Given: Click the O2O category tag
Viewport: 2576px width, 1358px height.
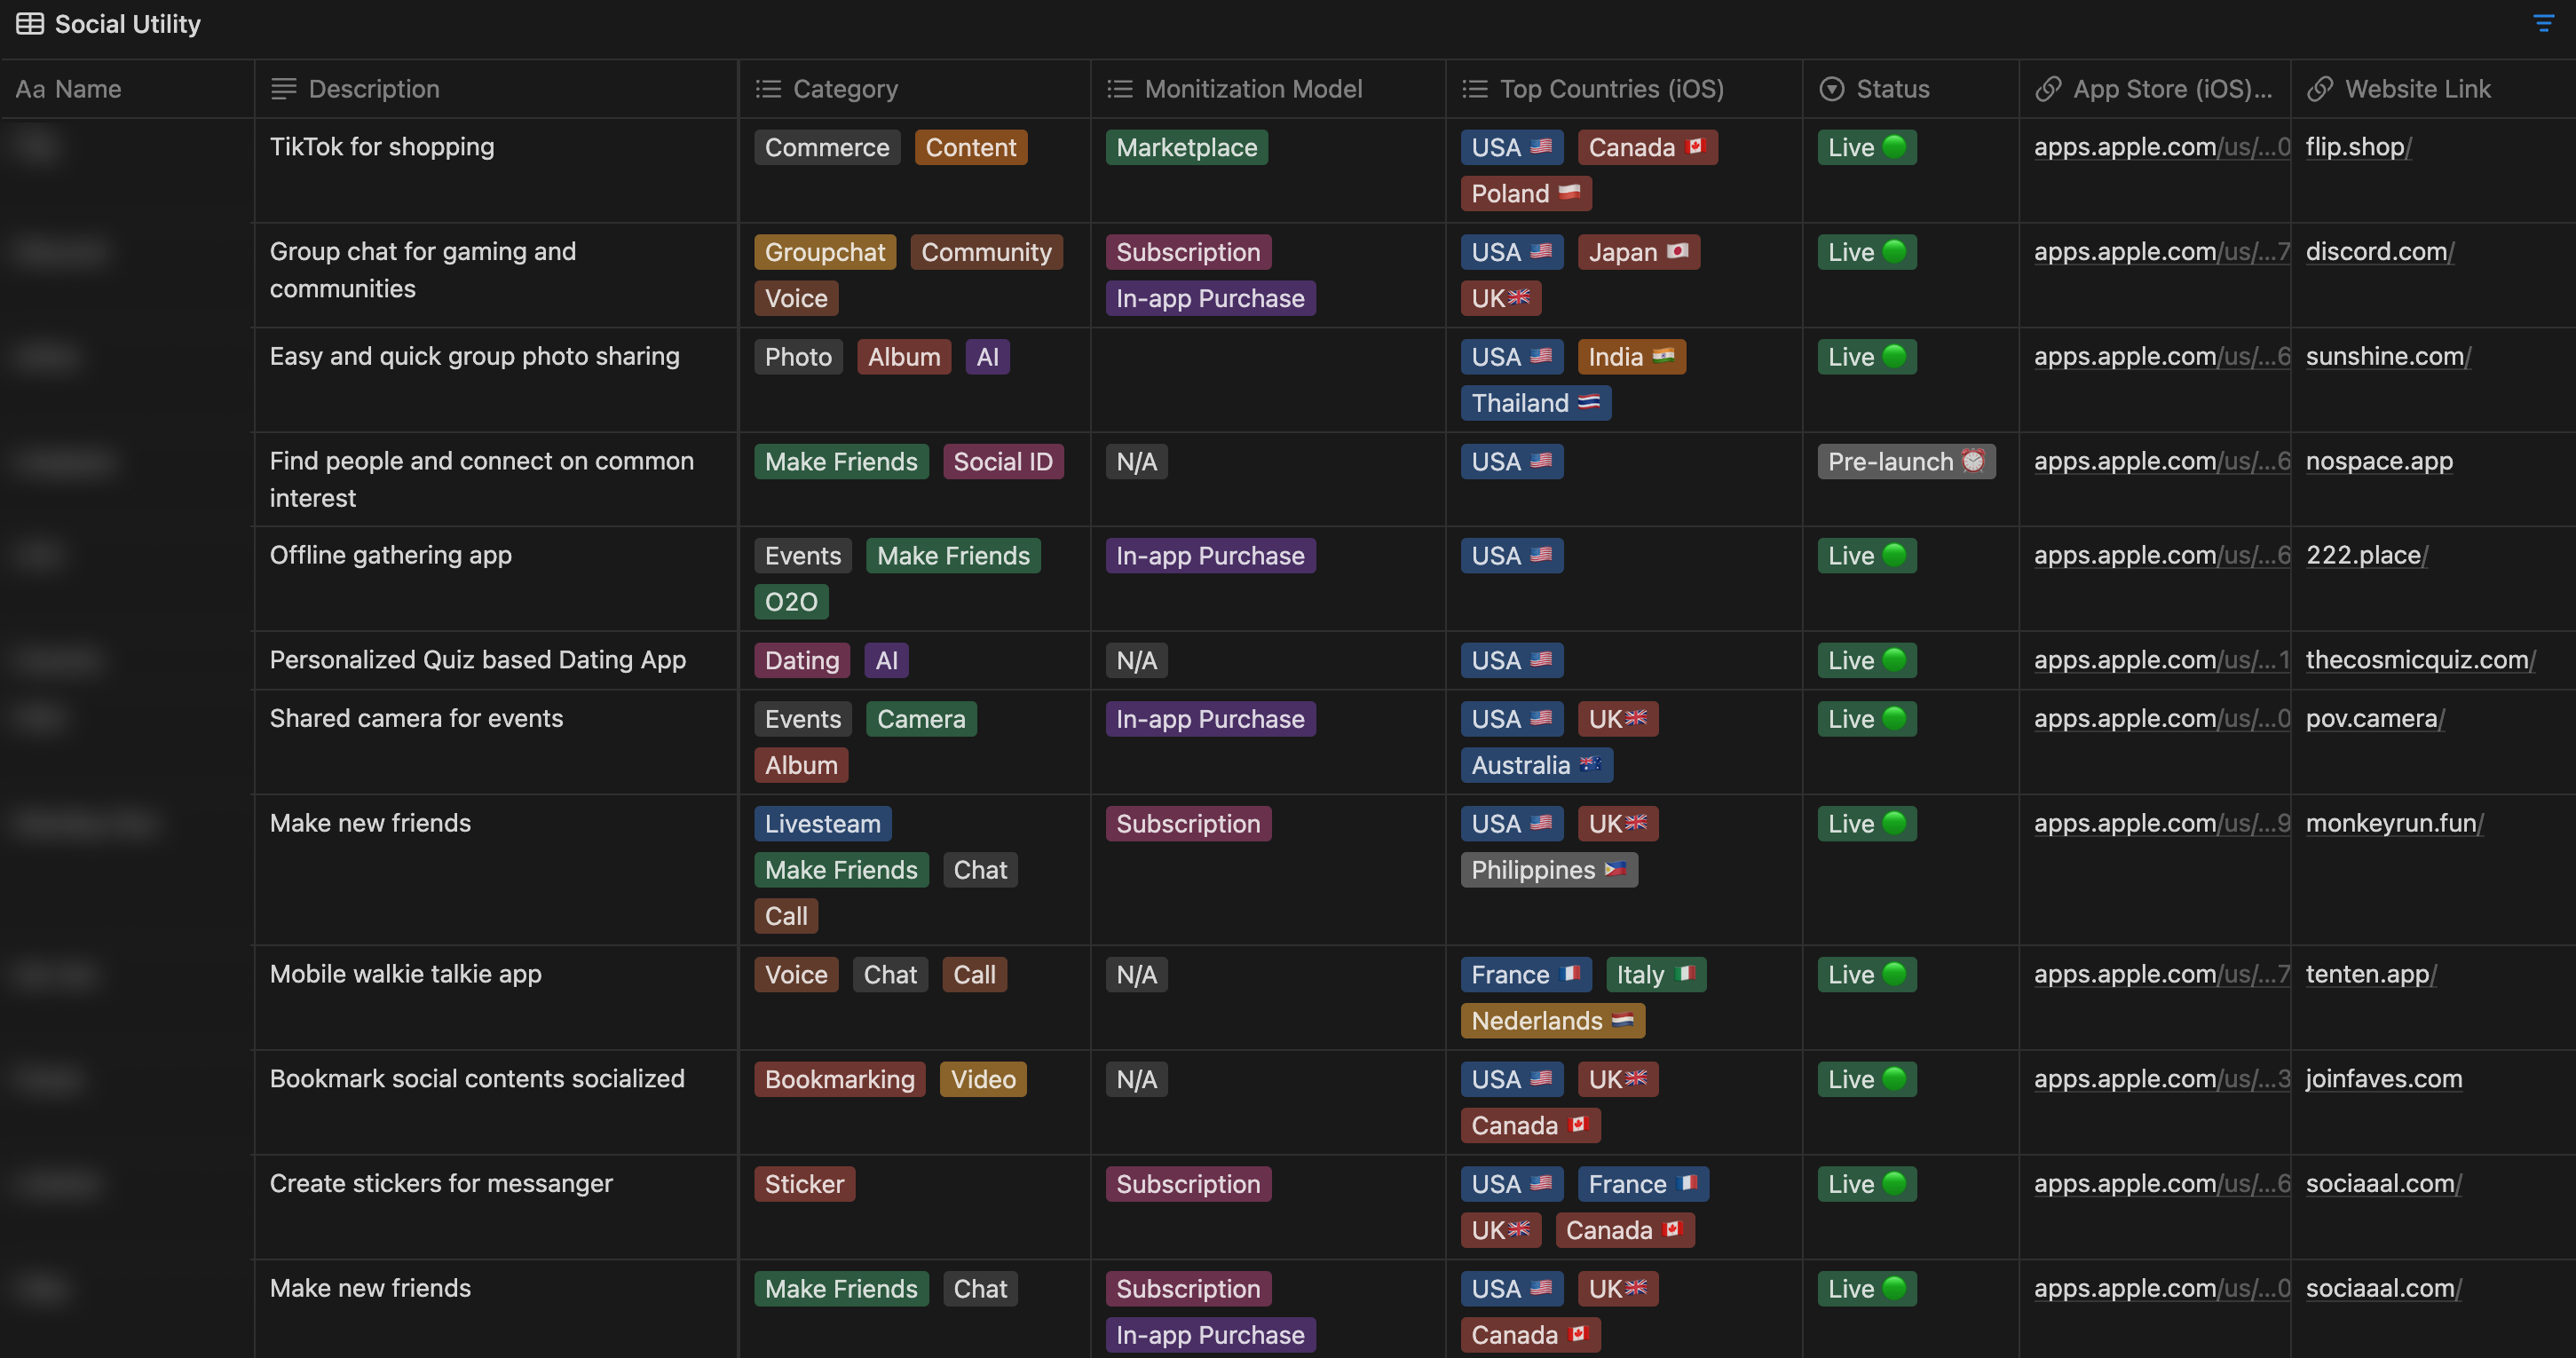Looking at the screenshot, I should tap(791, 602).
